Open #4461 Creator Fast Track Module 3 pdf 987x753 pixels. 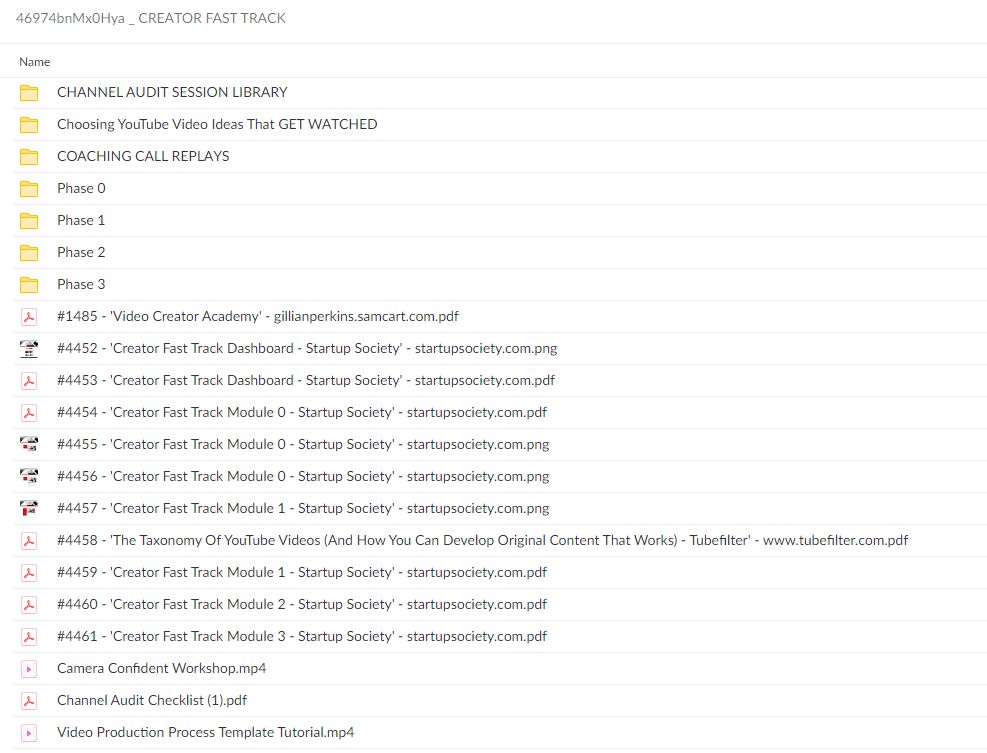pyautogui.click(x=302, y=637)
